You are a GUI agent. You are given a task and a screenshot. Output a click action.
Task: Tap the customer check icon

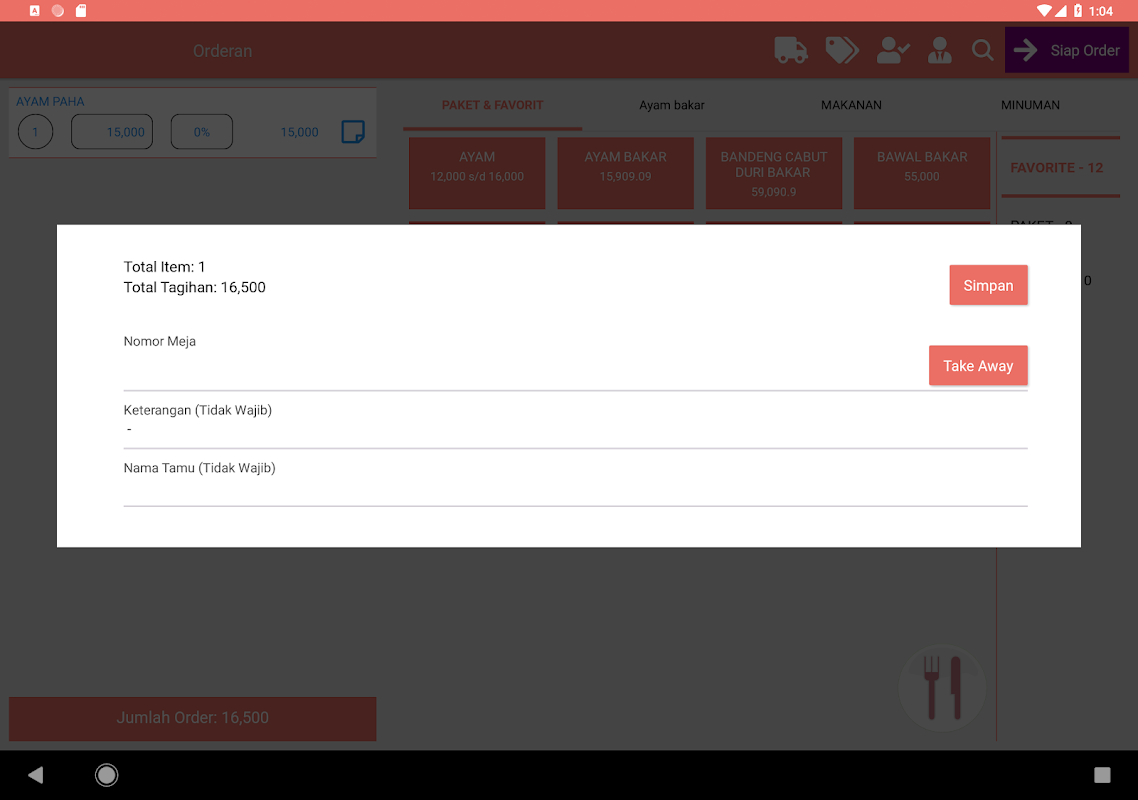click(893, 50)
